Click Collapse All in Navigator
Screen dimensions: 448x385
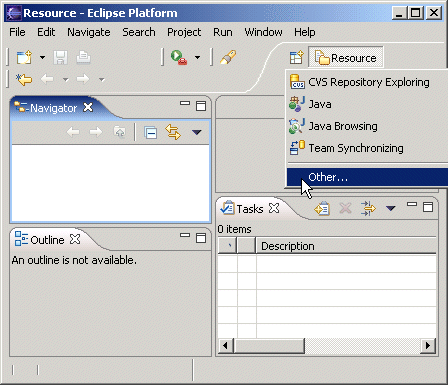click(x=150, y=132)
